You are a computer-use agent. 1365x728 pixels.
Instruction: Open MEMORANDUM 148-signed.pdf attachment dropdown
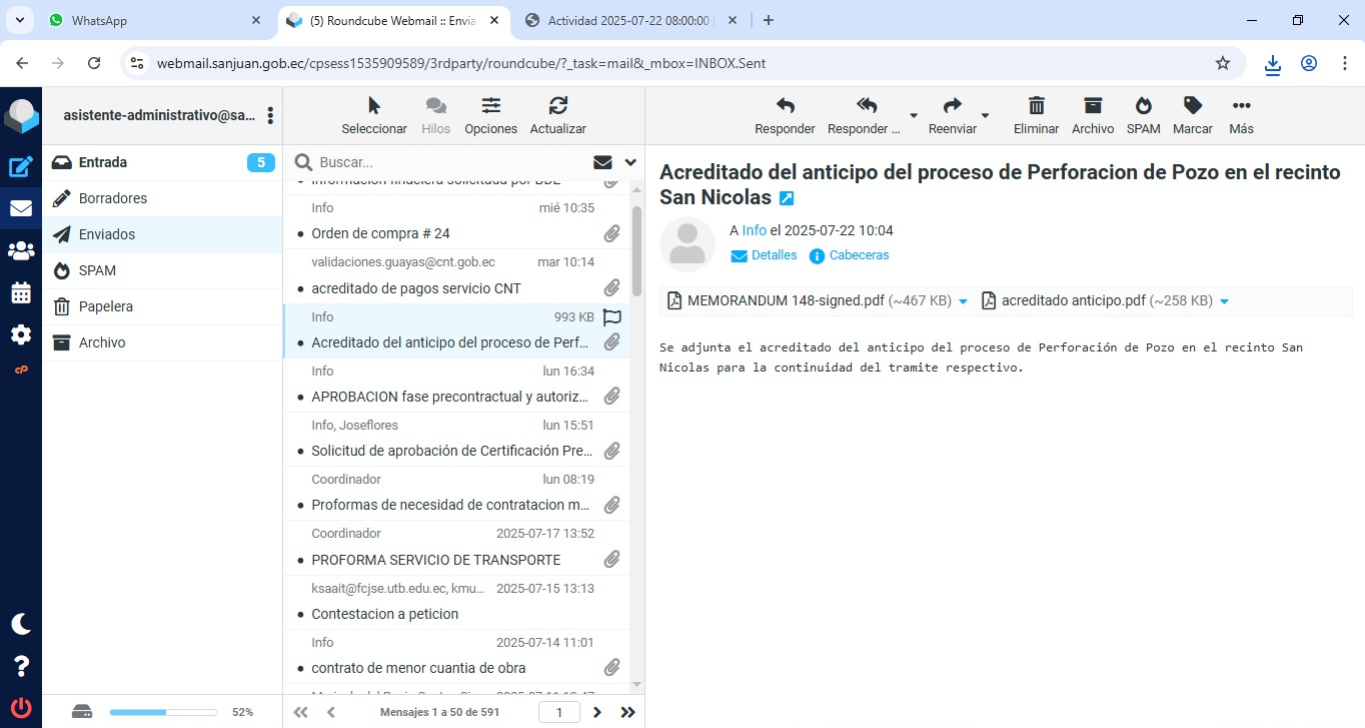click(963, 301)
